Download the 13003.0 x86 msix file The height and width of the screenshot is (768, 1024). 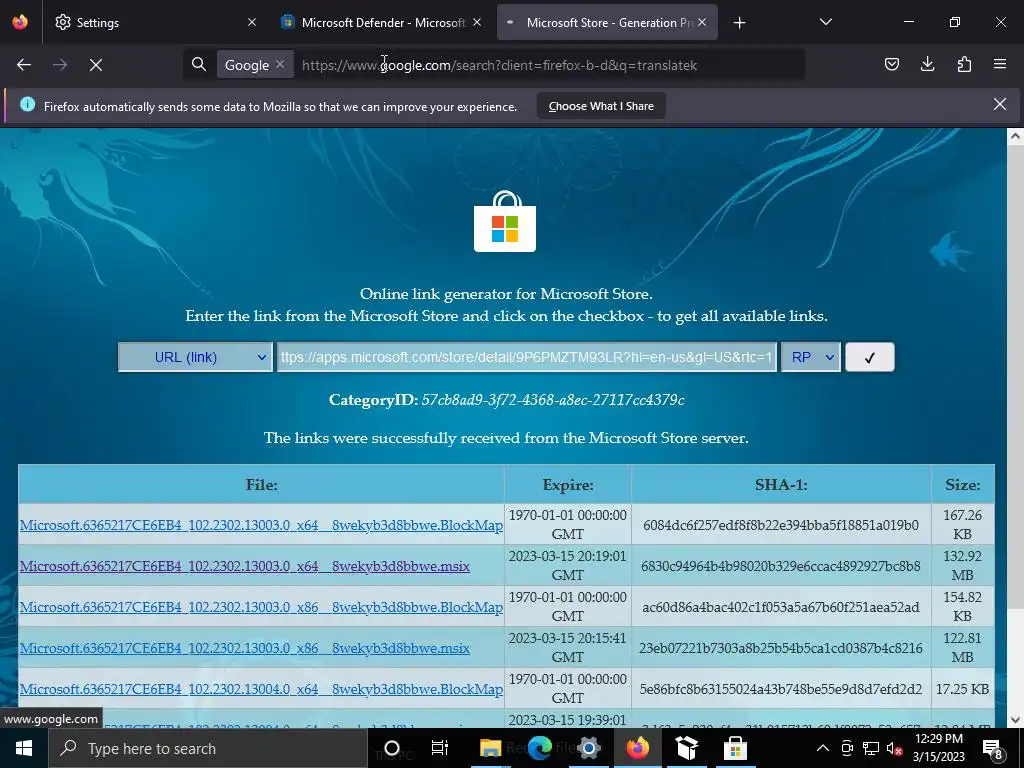(x=245, y=648)
